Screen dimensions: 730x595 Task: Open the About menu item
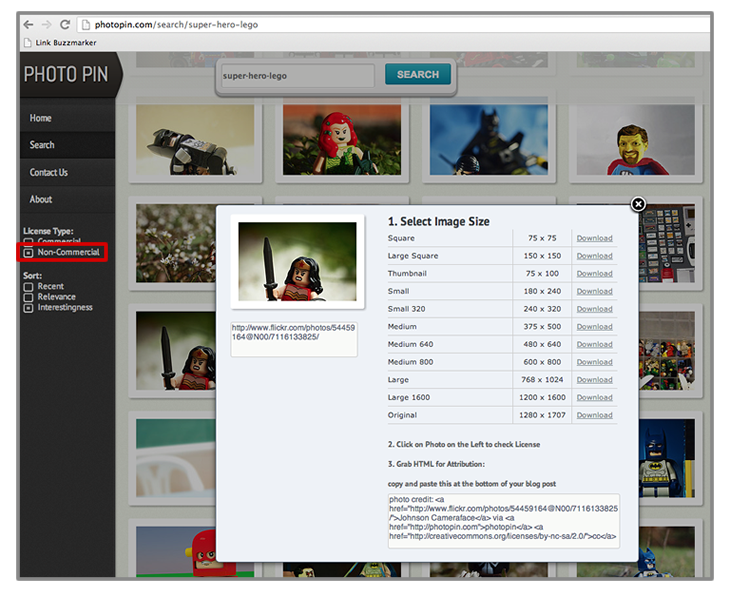[41, 199]
